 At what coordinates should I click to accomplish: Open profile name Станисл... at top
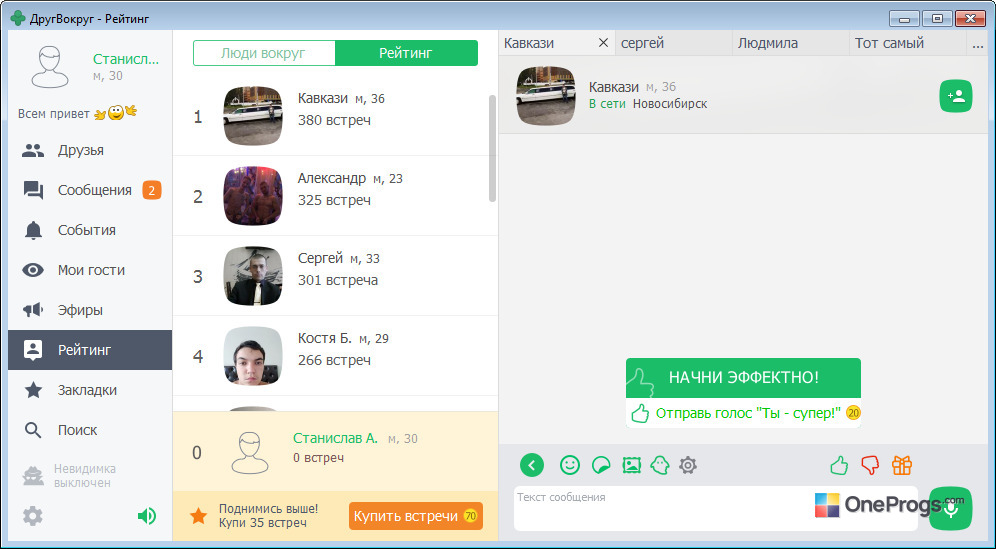click(x=126, y=59)
